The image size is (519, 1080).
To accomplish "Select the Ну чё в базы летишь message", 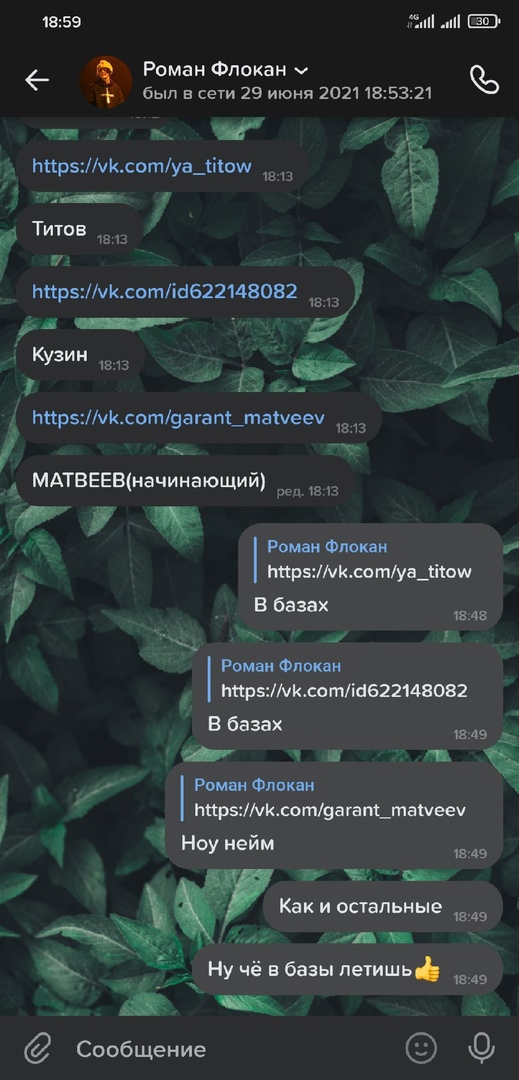I will pyautogui.click(x=348, y=970).
